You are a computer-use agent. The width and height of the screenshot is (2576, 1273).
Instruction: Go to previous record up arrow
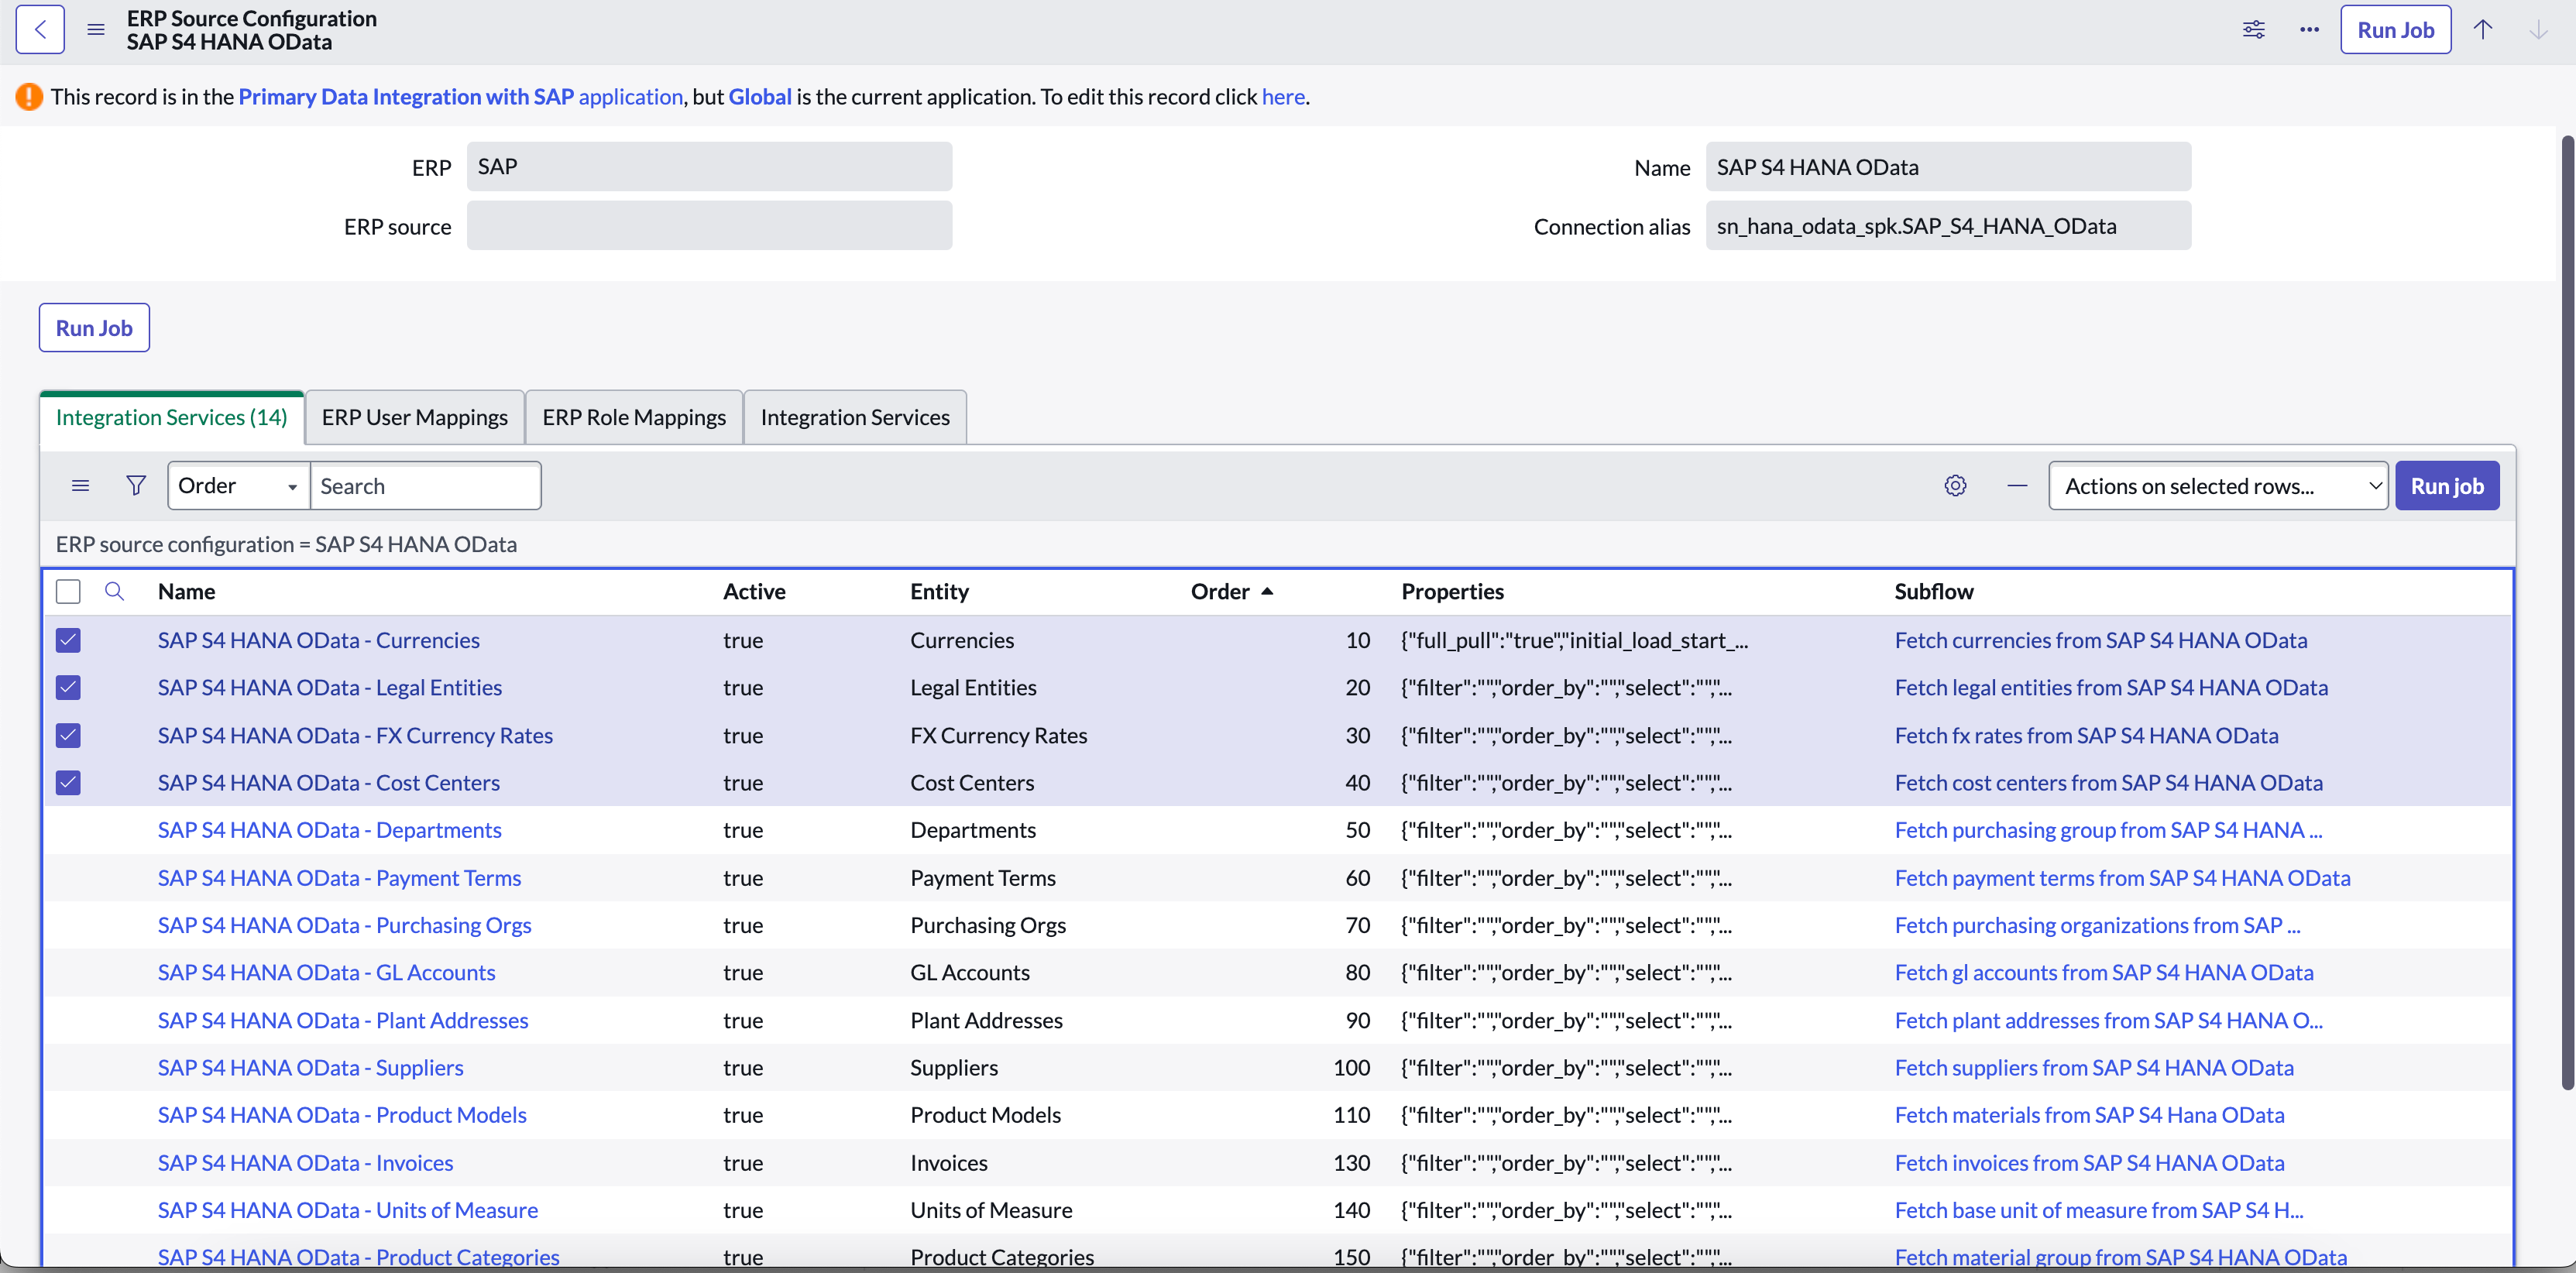[x=2482, y=30]
